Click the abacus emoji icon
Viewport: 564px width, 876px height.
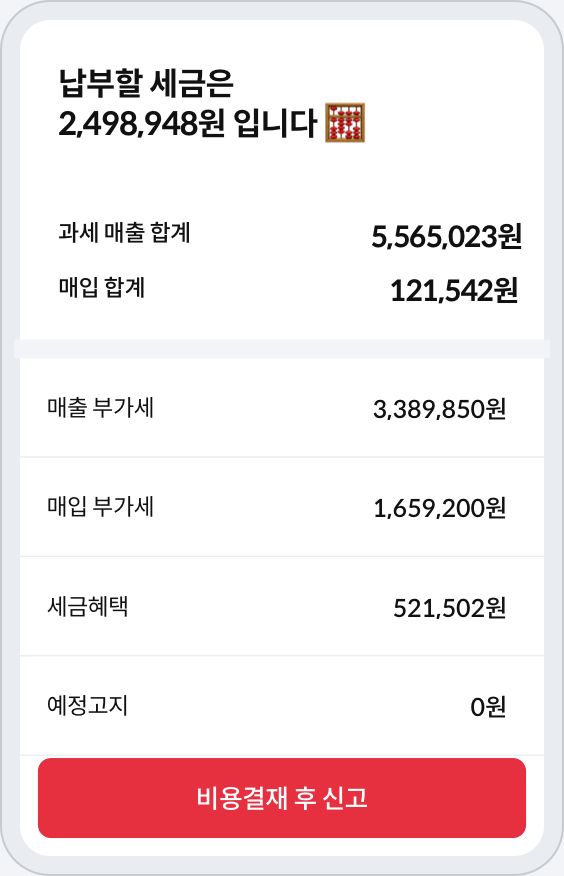tap(345, 122)
